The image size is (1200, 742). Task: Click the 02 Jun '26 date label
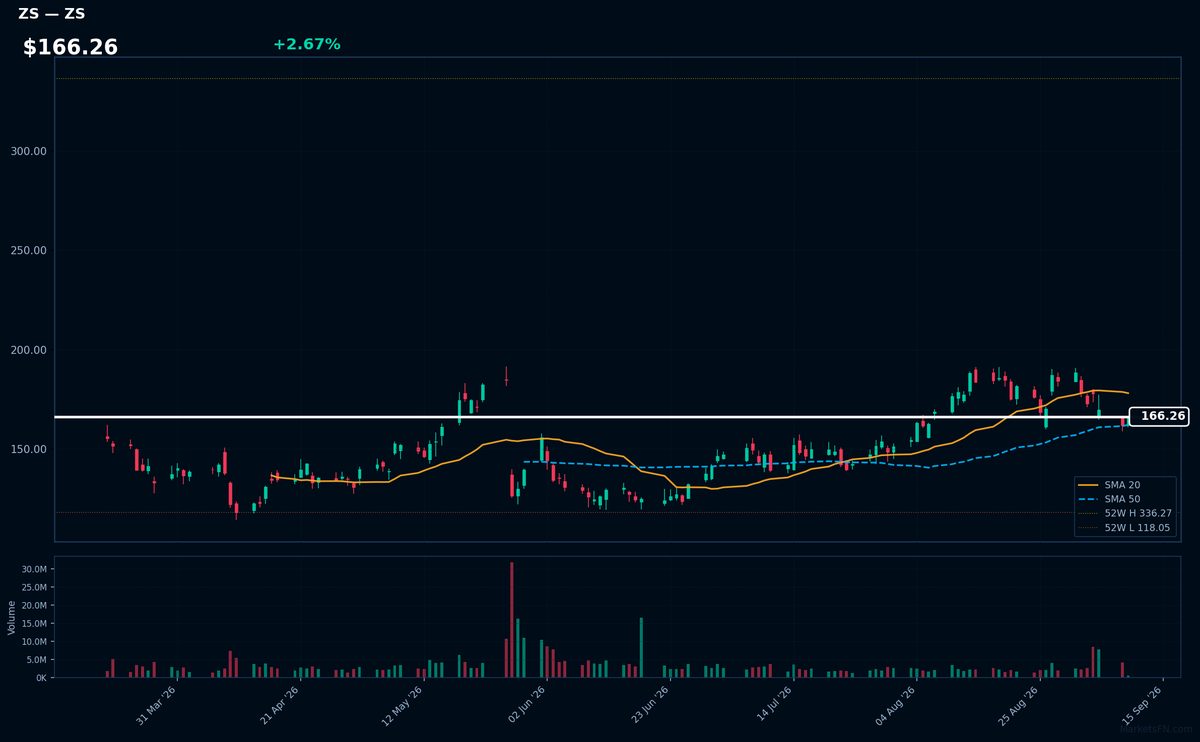pyautogui.click(x=527, y=705)
